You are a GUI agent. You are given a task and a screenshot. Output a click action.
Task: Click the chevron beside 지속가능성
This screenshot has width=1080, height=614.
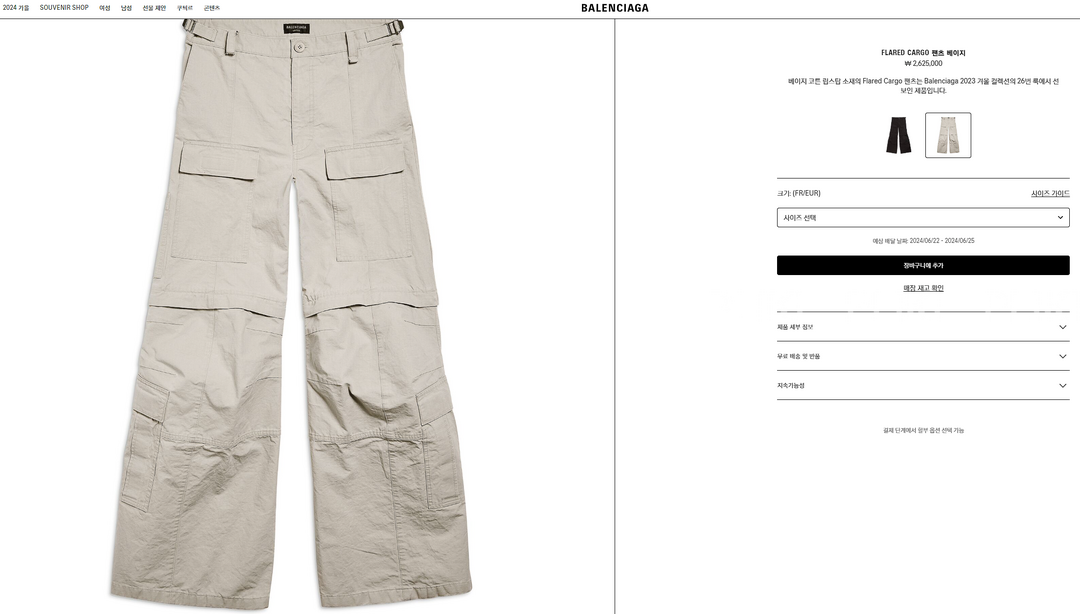tap(1062, 386)
